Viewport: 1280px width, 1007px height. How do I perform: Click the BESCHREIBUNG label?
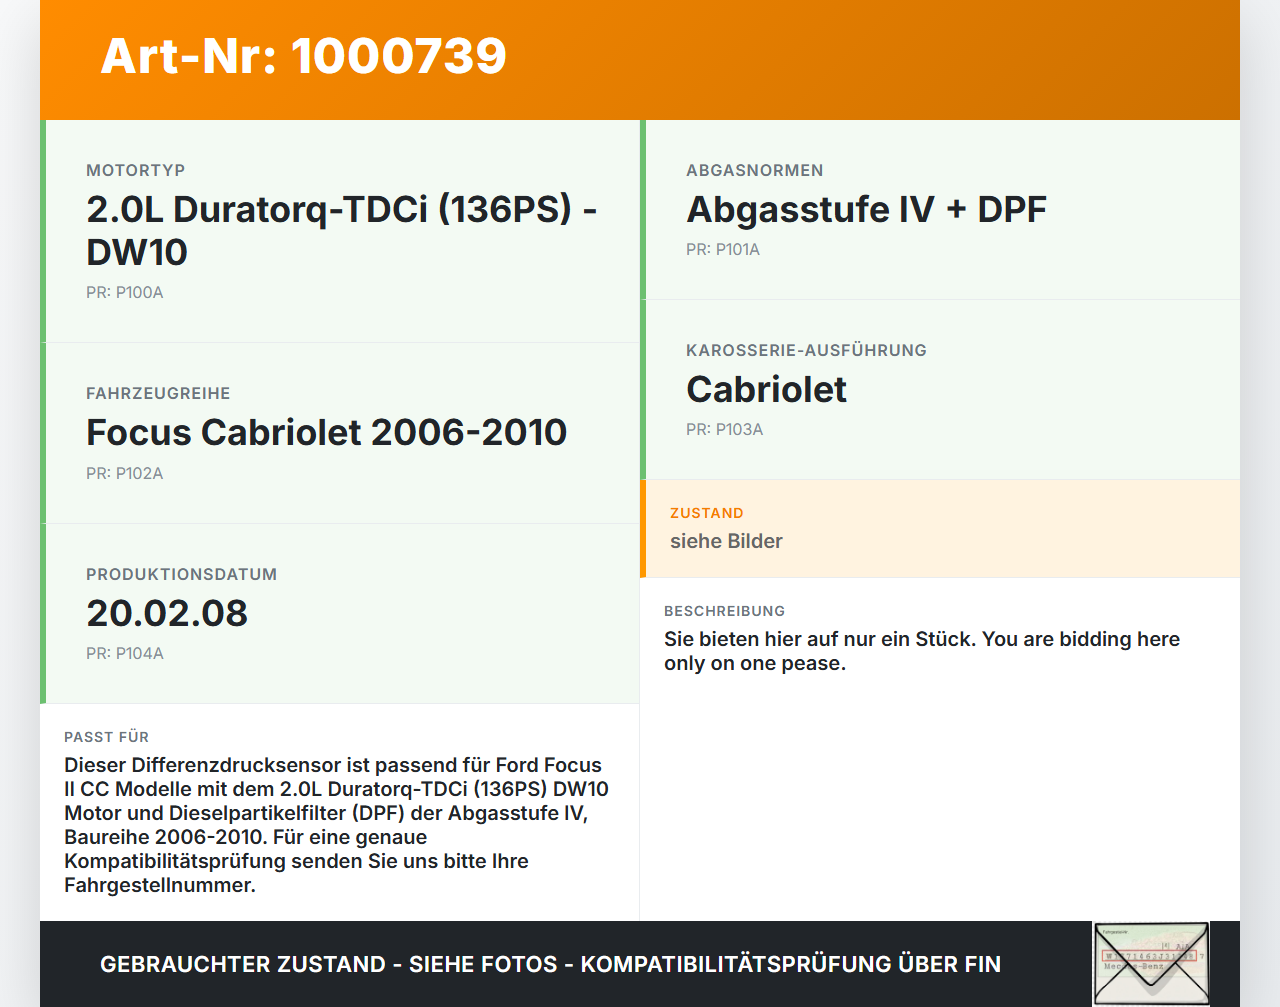[x=725, y=611]
